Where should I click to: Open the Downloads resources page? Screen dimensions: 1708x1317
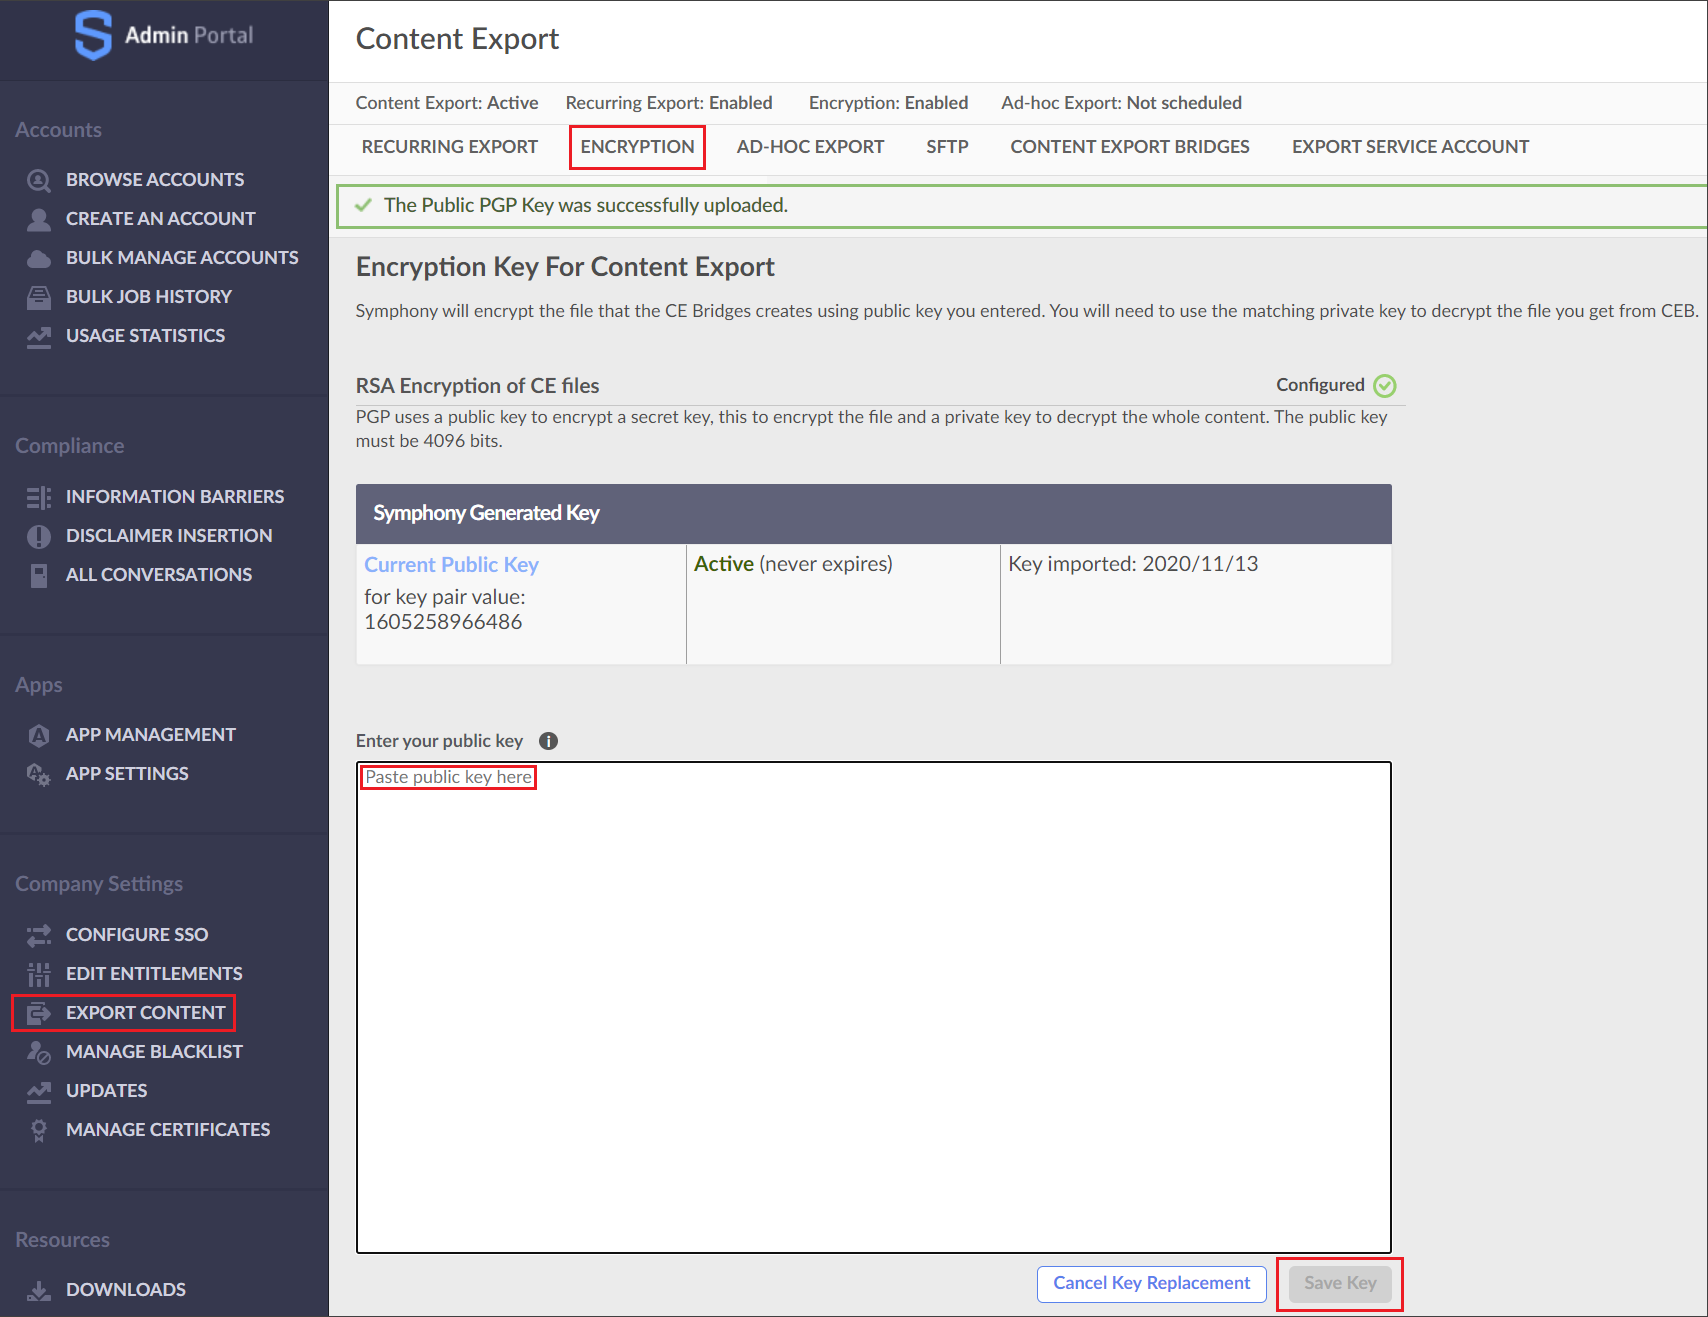tap(126, 1290)
